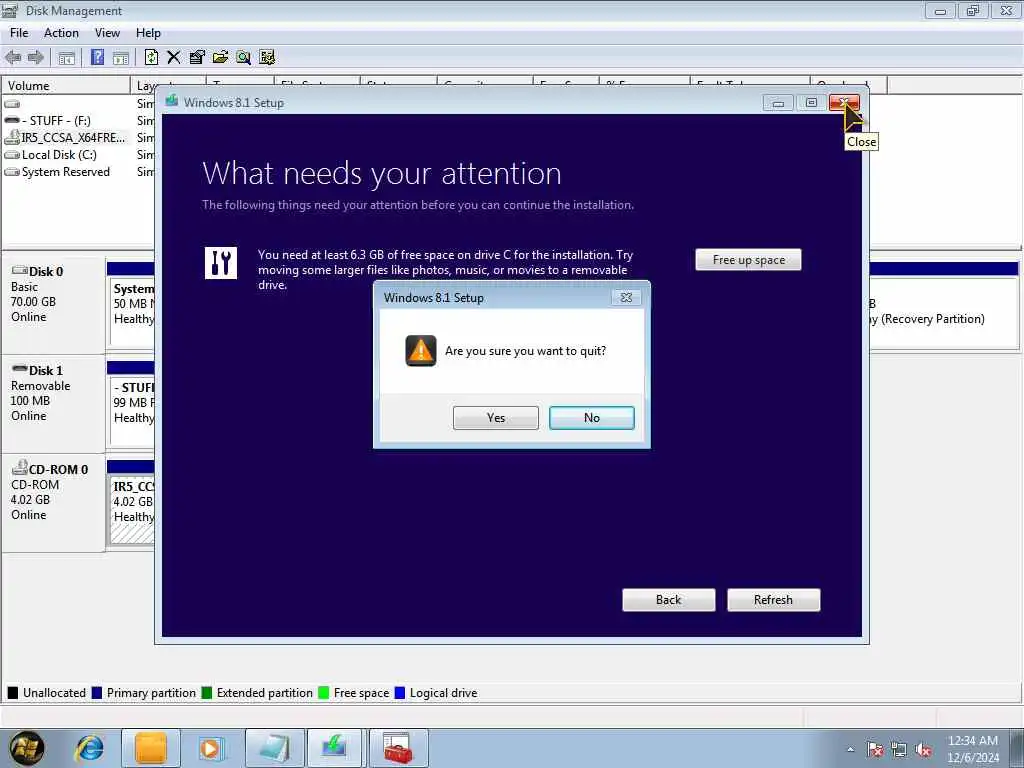Image resolution: width=1024 pixels, height=768 pixels.
Task: Open the Help menu
Action: (148, 33)
